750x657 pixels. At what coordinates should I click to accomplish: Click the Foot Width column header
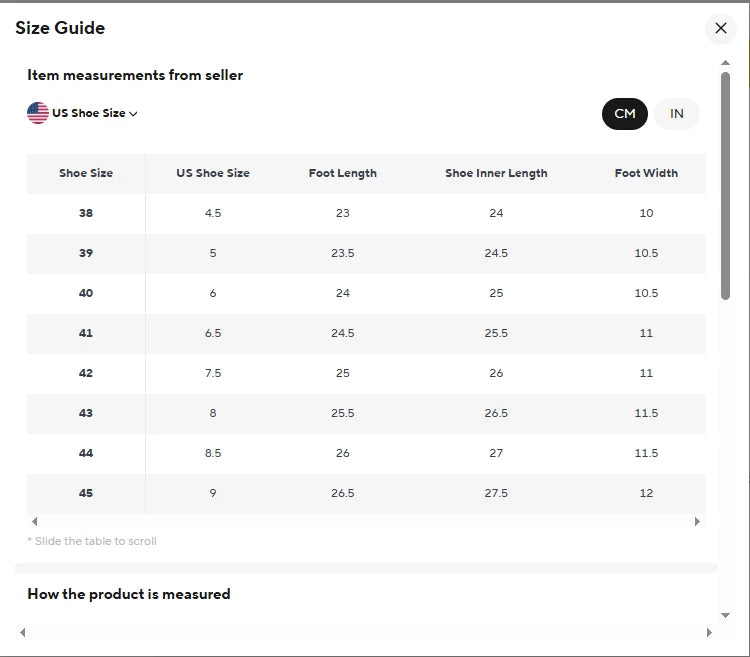646,173
